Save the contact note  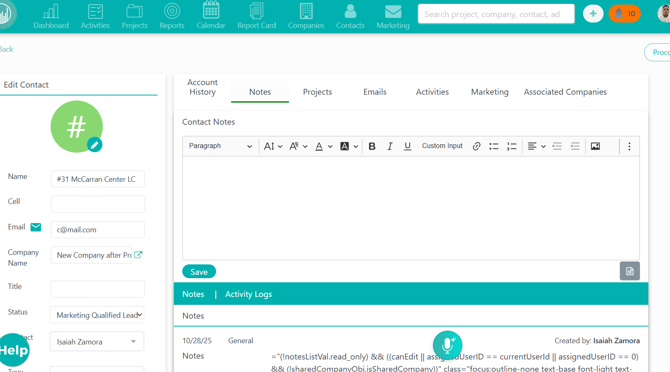(x=199, y=272)
